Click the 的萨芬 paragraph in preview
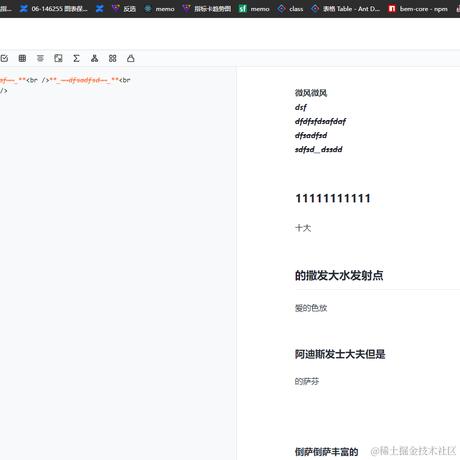 click(x=307, y=381)
